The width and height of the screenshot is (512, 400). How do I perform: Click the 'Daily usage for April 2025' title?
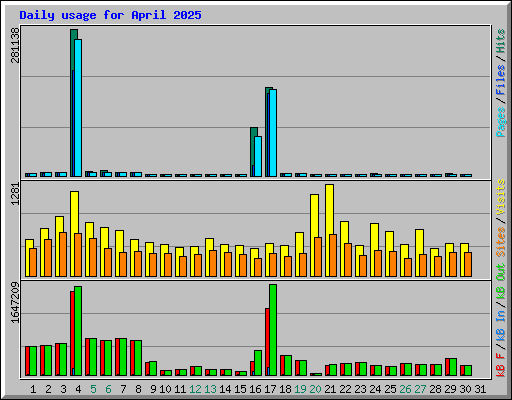110,15
